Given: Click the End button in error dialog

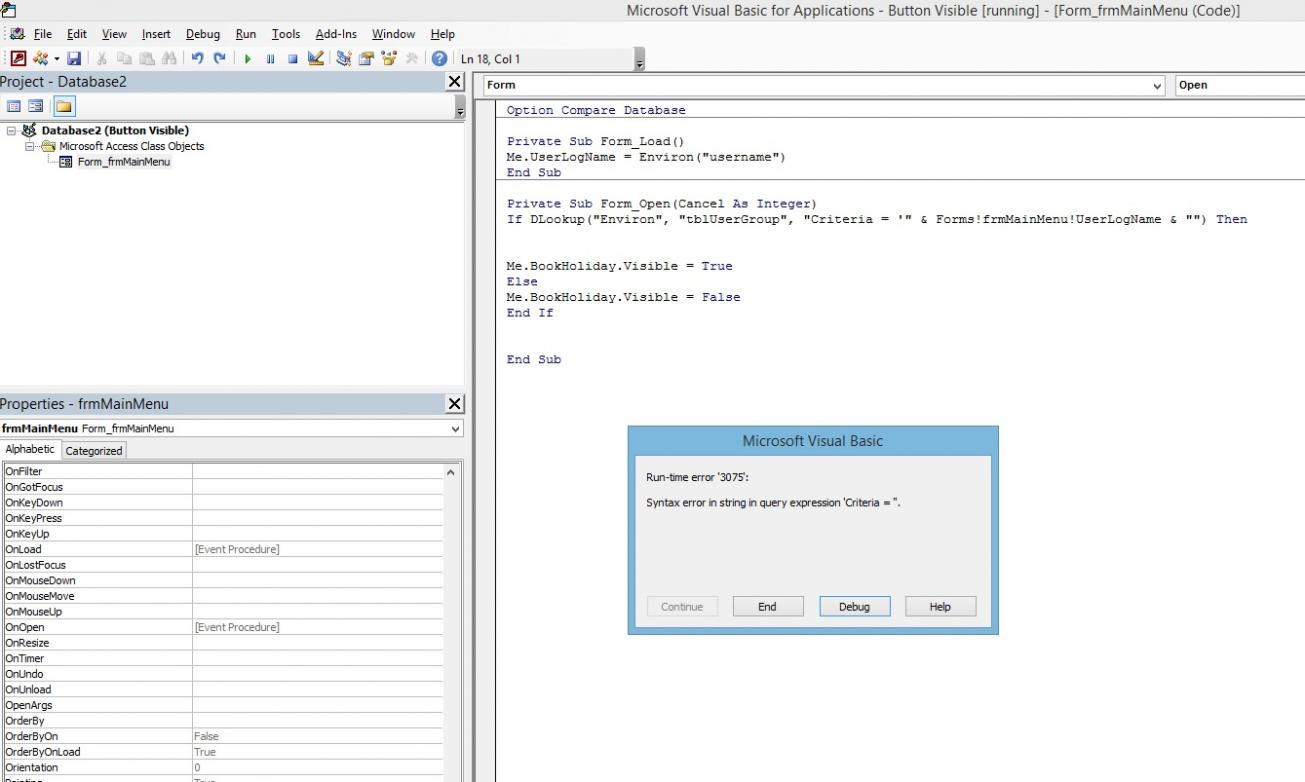Looking at the screenshot, I should [x=767, y=607].
